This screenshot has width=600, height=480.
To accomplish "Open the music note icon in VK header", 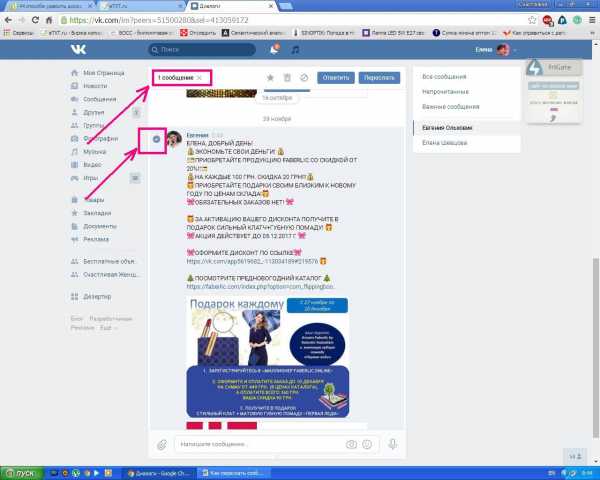I will [295, 49].
